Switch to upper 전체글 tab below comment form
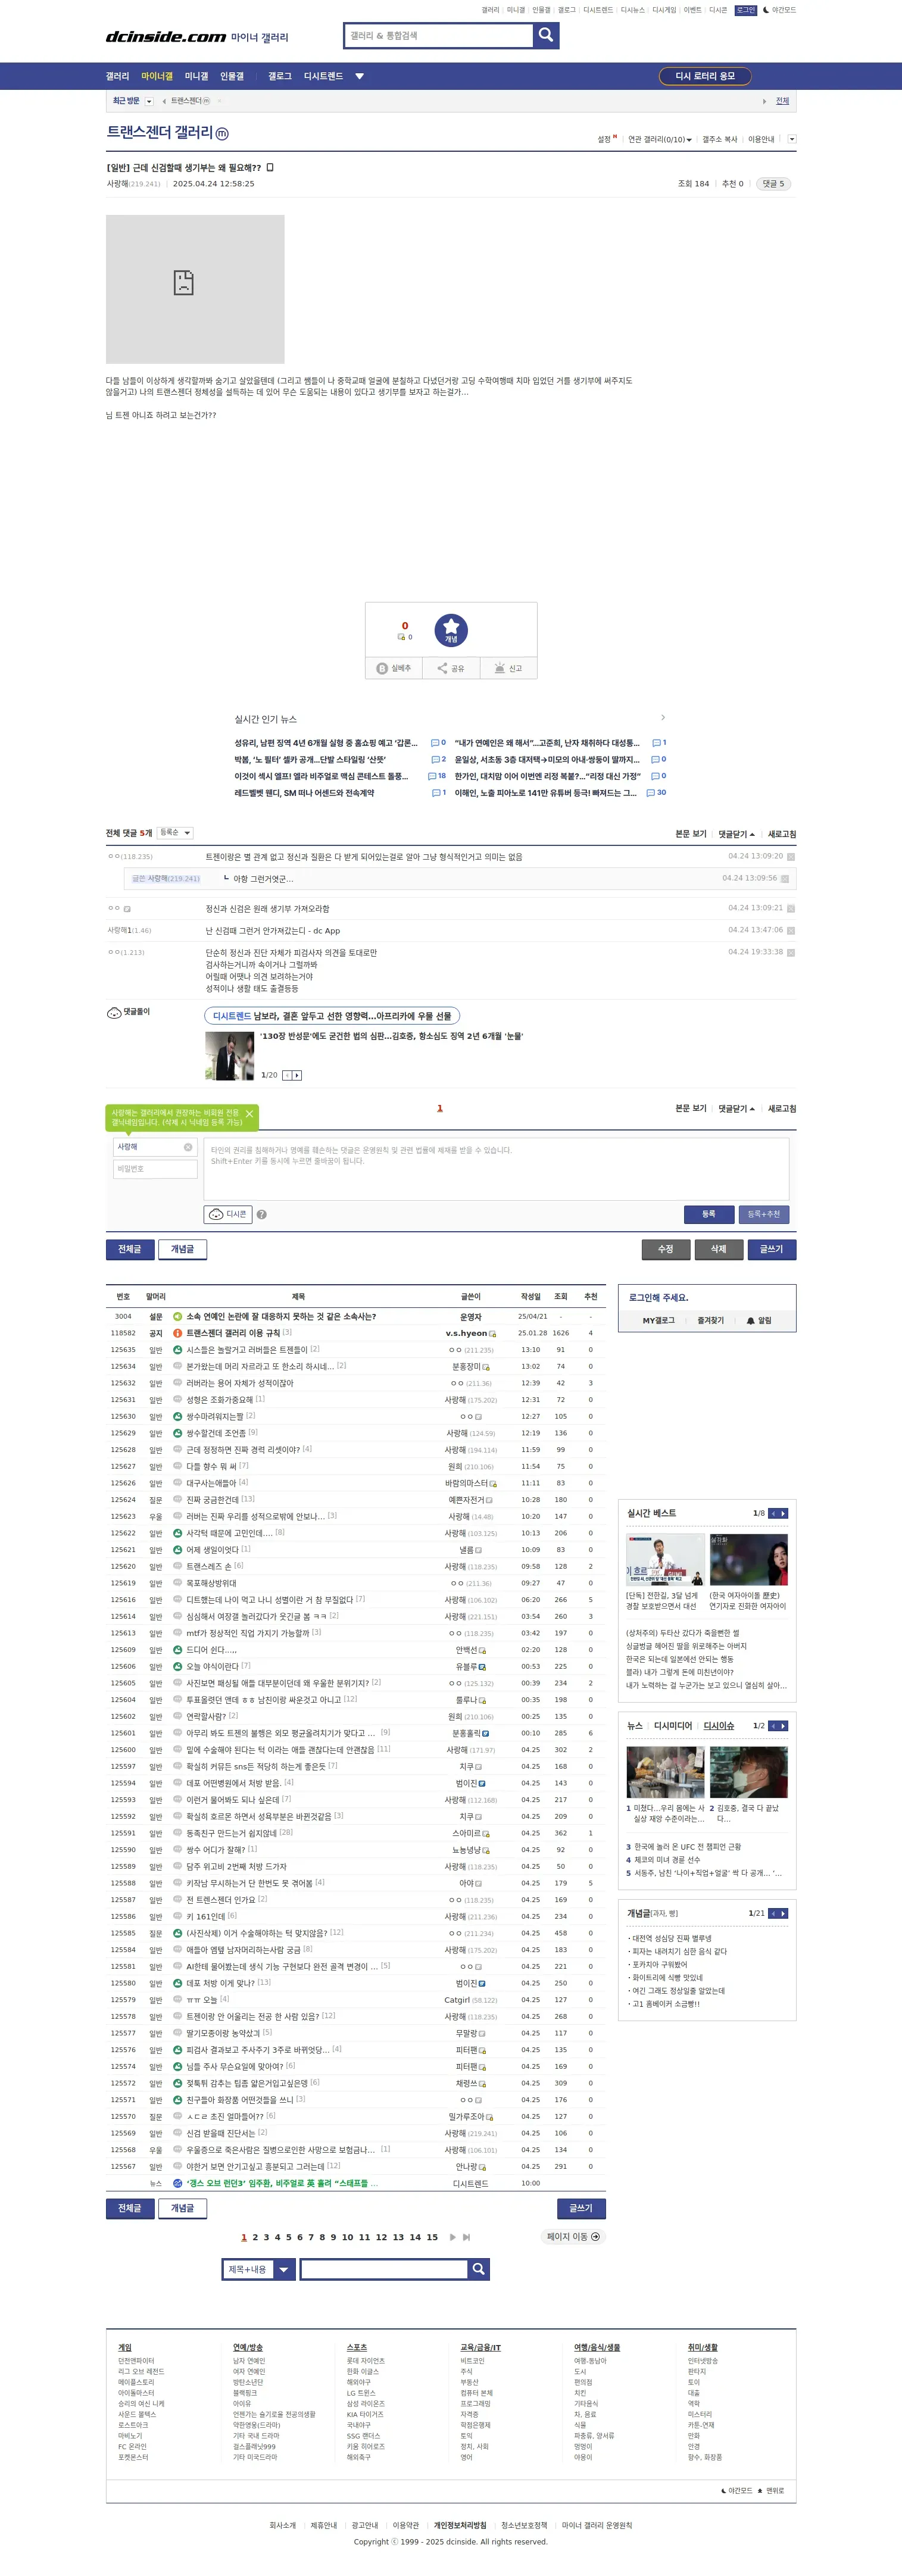This screenshot has width=902, height=2576. (x=130, y=1249)
